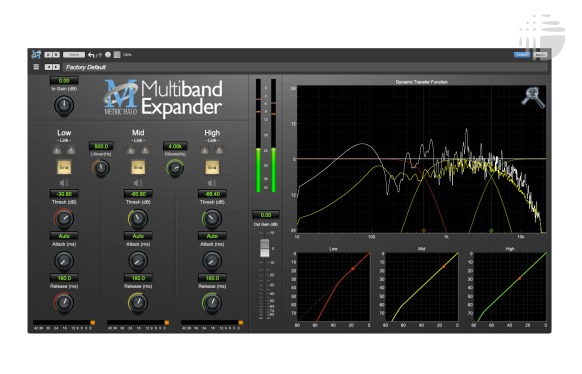Click the High band Thresh value field
Screen dimensions: 582x374
(x=212, y=194)
